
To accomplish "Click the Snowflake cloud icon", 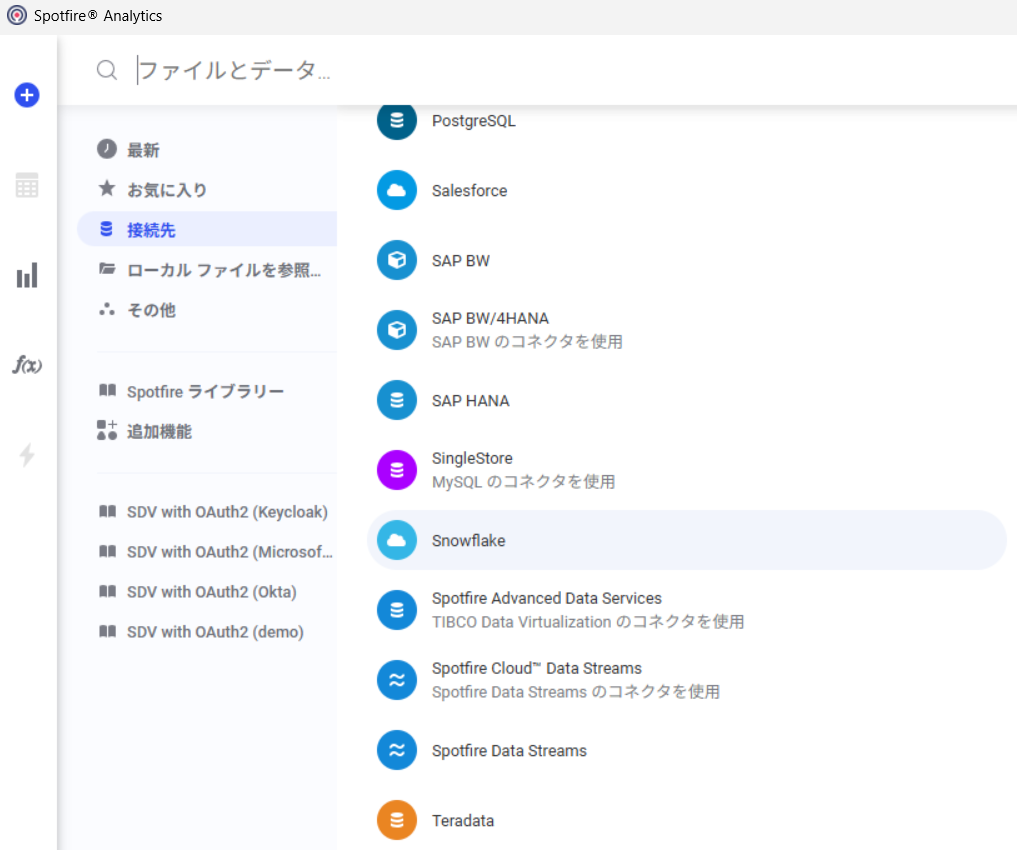I will coord(397,540).
